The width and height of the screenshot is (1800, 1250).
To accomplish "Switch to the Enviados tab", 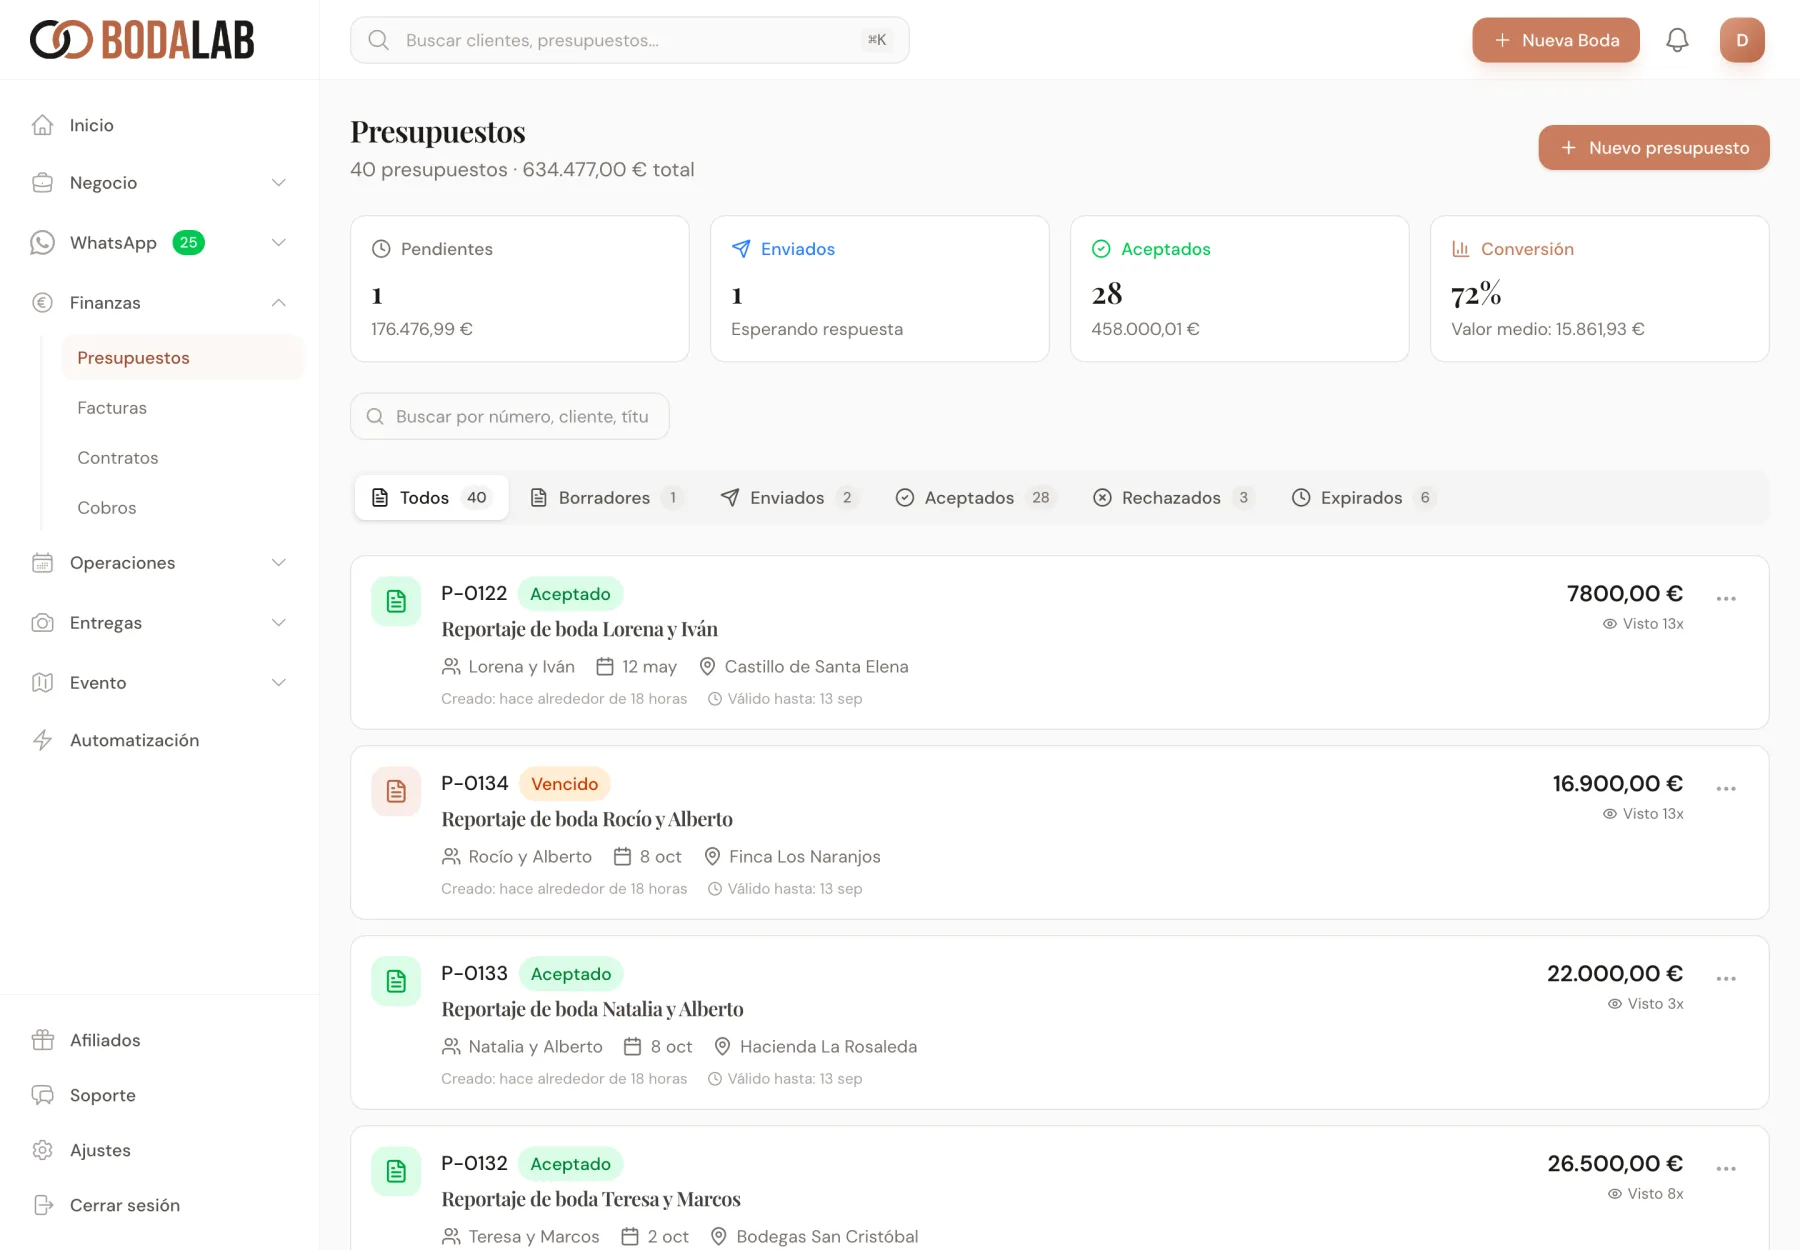I will click(789, 498).
